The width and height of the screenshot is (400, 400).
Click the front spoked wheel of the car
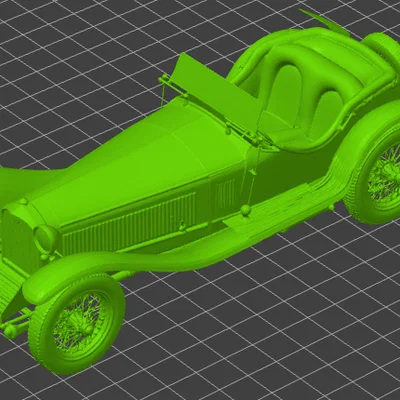coord(76,323)
